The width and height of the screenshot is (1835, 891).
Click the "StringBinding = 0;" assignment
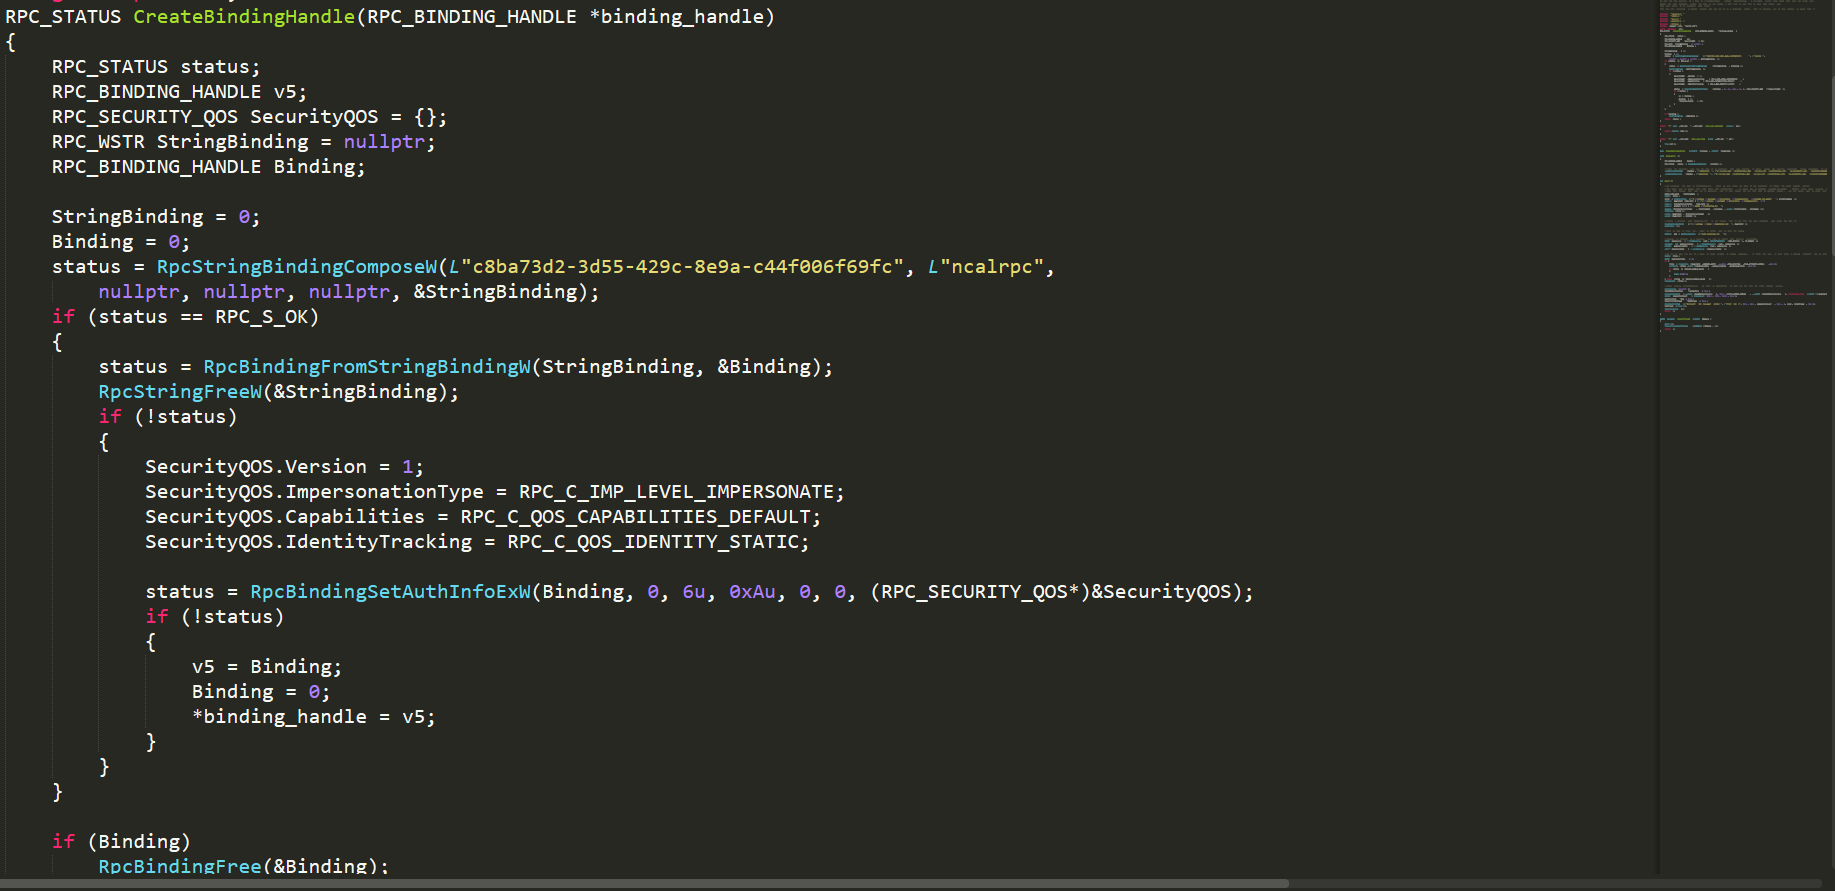(x=156, y=217)
